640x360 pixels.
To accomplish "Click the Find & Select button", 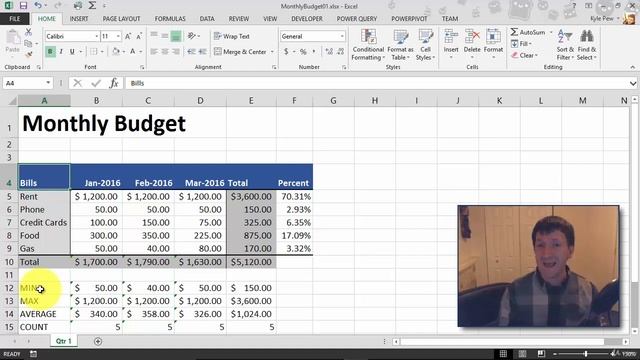I will tap(587, 45).
